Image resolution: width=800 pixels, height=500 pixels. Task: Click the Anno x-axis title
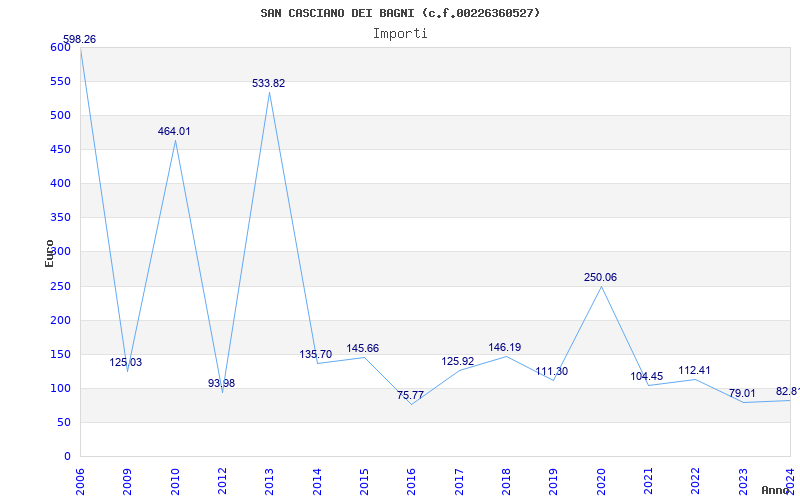(776, 490)
